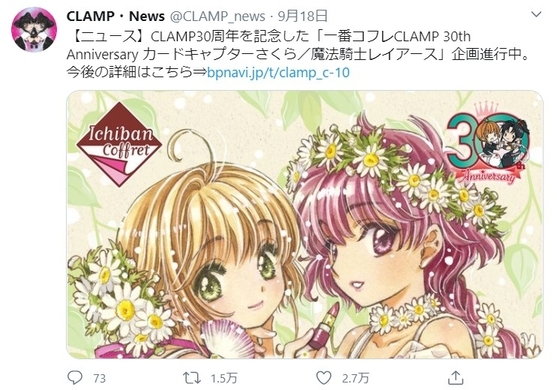Click the 30th Anniversary emblem in image
Image resolution: width=557 pixels, height=390 pixels.
tap(490, 142)
